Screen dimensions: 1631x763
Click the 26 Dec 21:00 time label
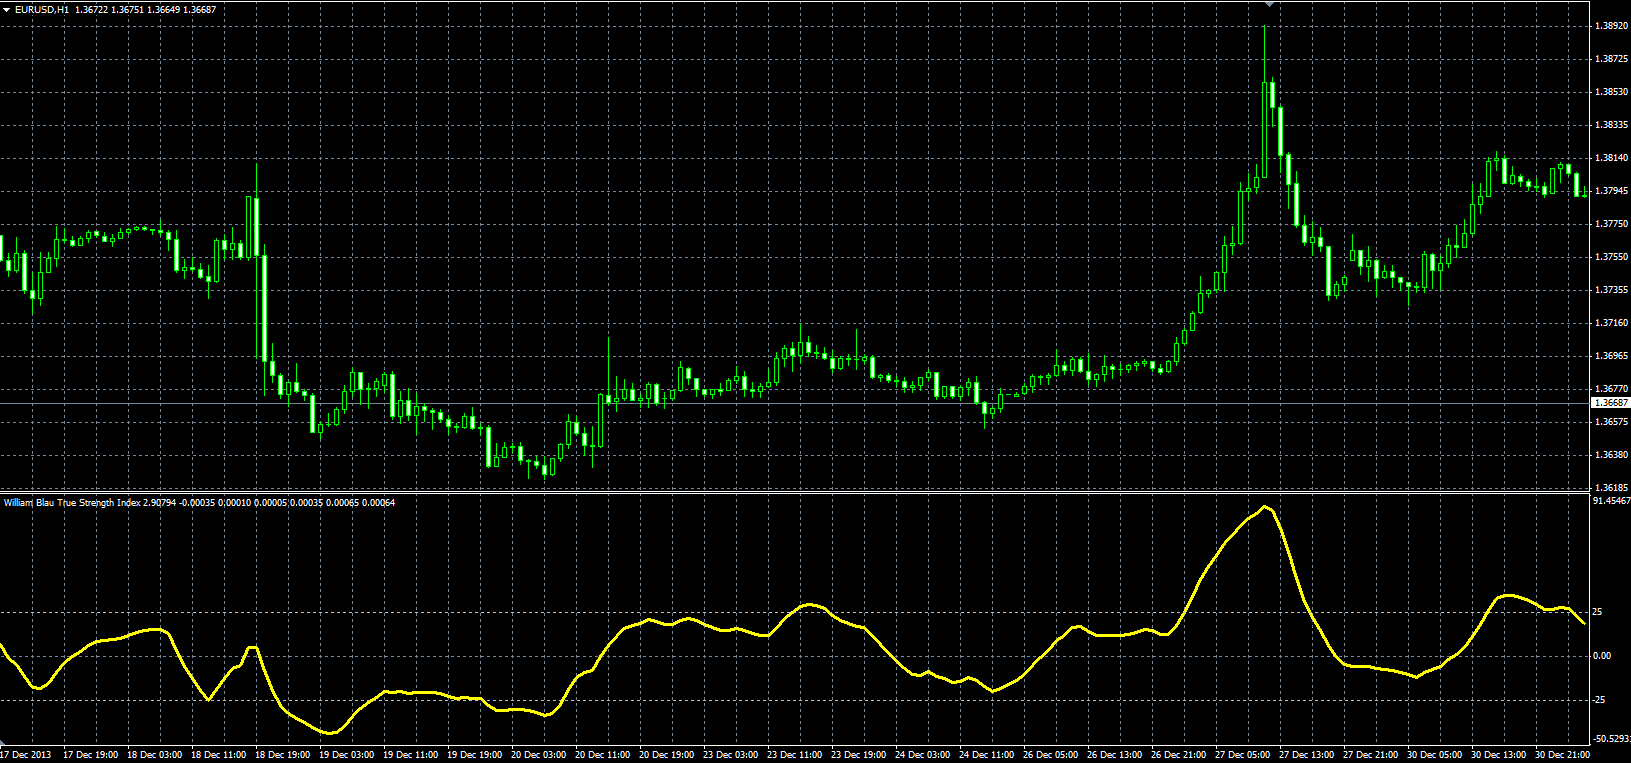click(x=1179, y=754)
